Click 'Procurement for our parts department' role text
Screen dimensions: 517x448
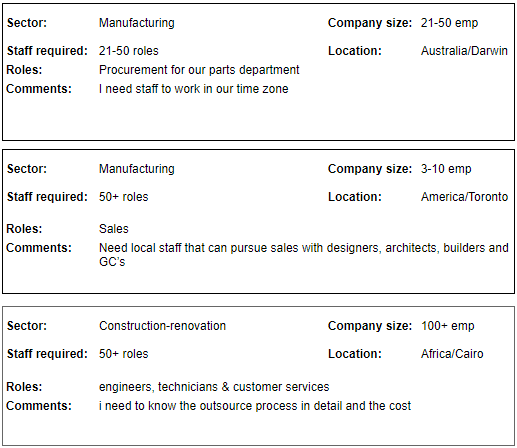click(199, 70)
